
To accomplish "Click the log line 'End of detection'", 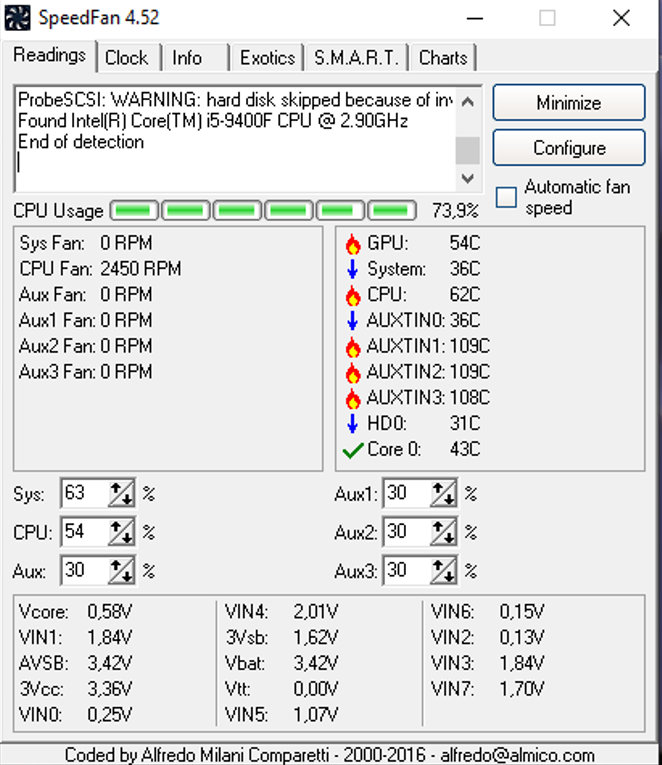I will click(x=81, y=142).
